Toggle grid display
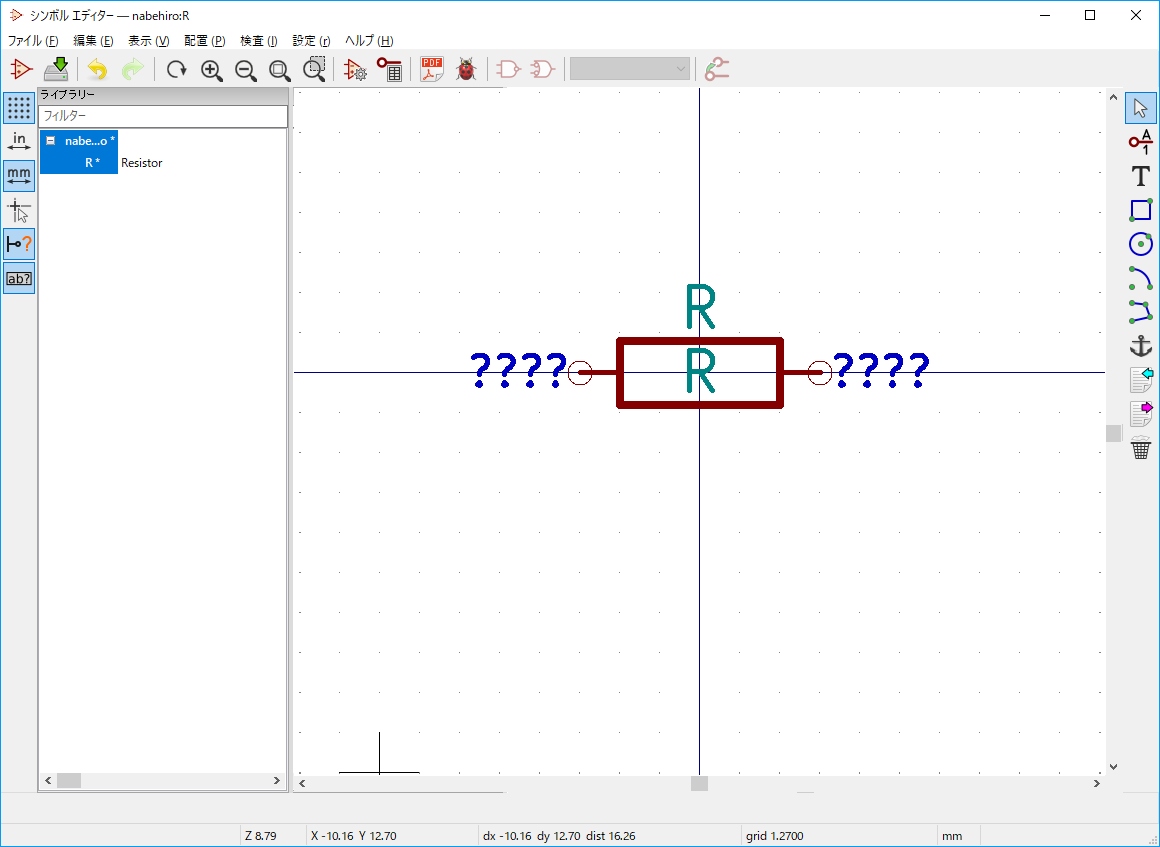This screenshot has height=847, width=1160. (19, 108)
